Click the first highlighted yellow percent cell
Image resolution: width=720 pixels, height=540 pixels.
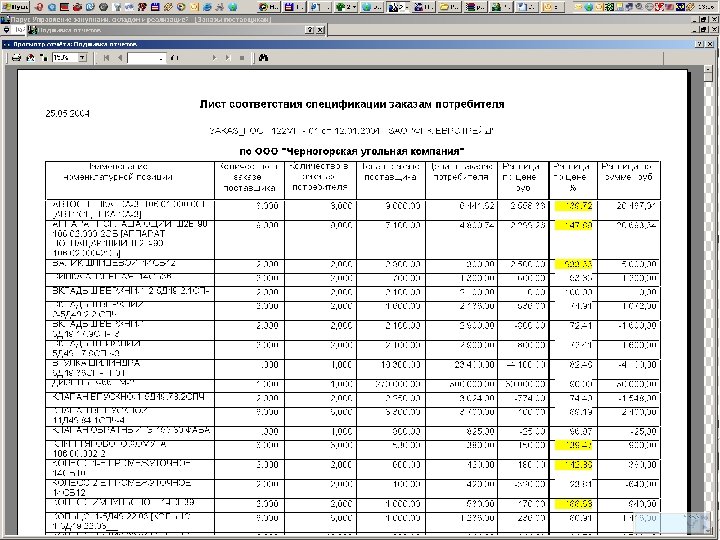click(574, 206)
